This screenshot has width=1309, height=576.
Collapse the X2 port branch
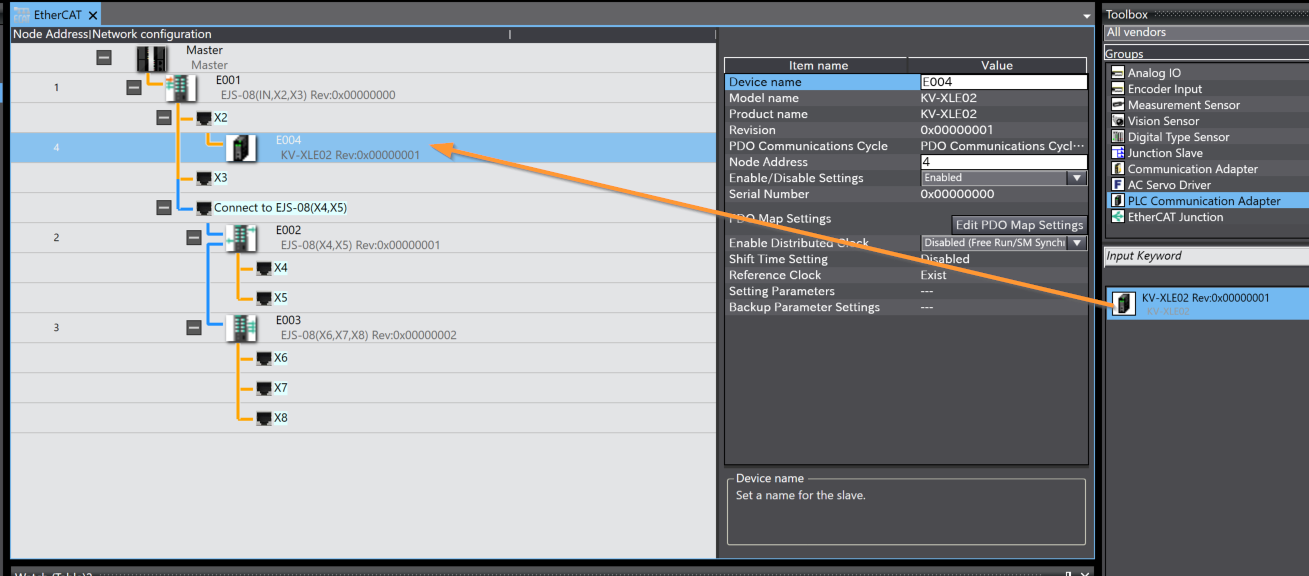(x=164, y=118)
